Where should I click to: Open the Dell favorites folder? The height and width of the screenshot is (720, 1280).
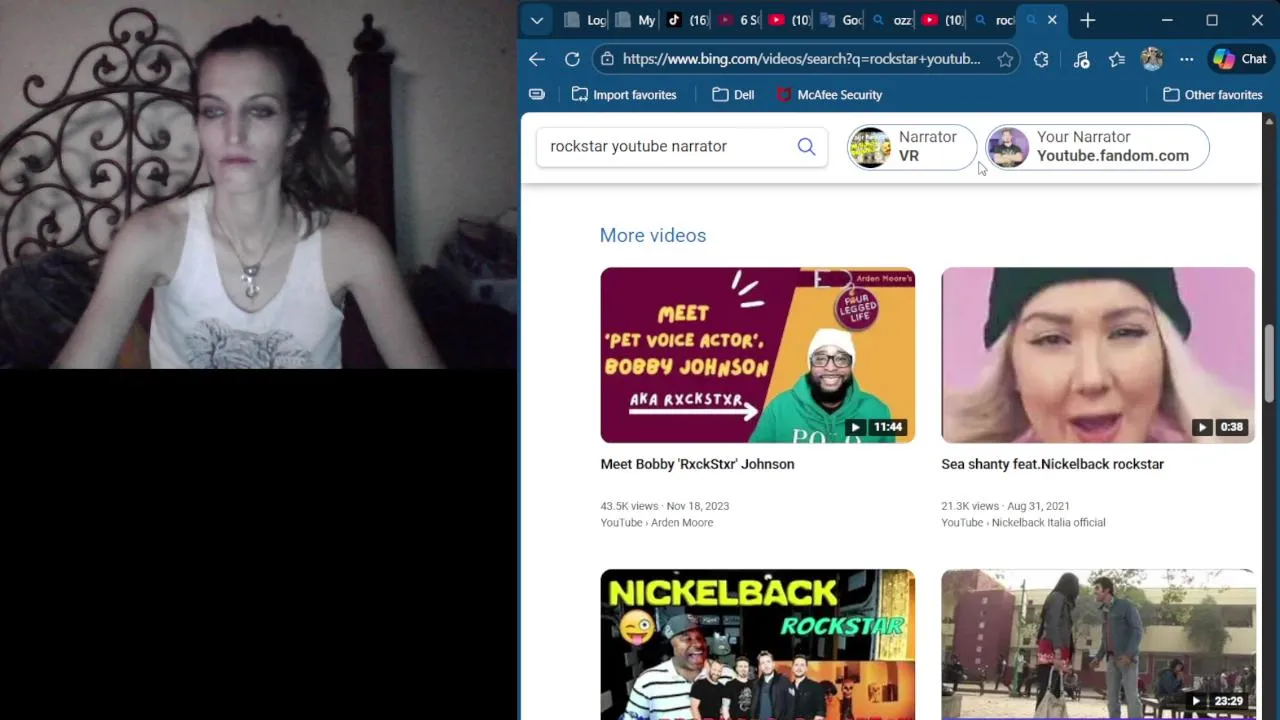click(x=733, y=94)
